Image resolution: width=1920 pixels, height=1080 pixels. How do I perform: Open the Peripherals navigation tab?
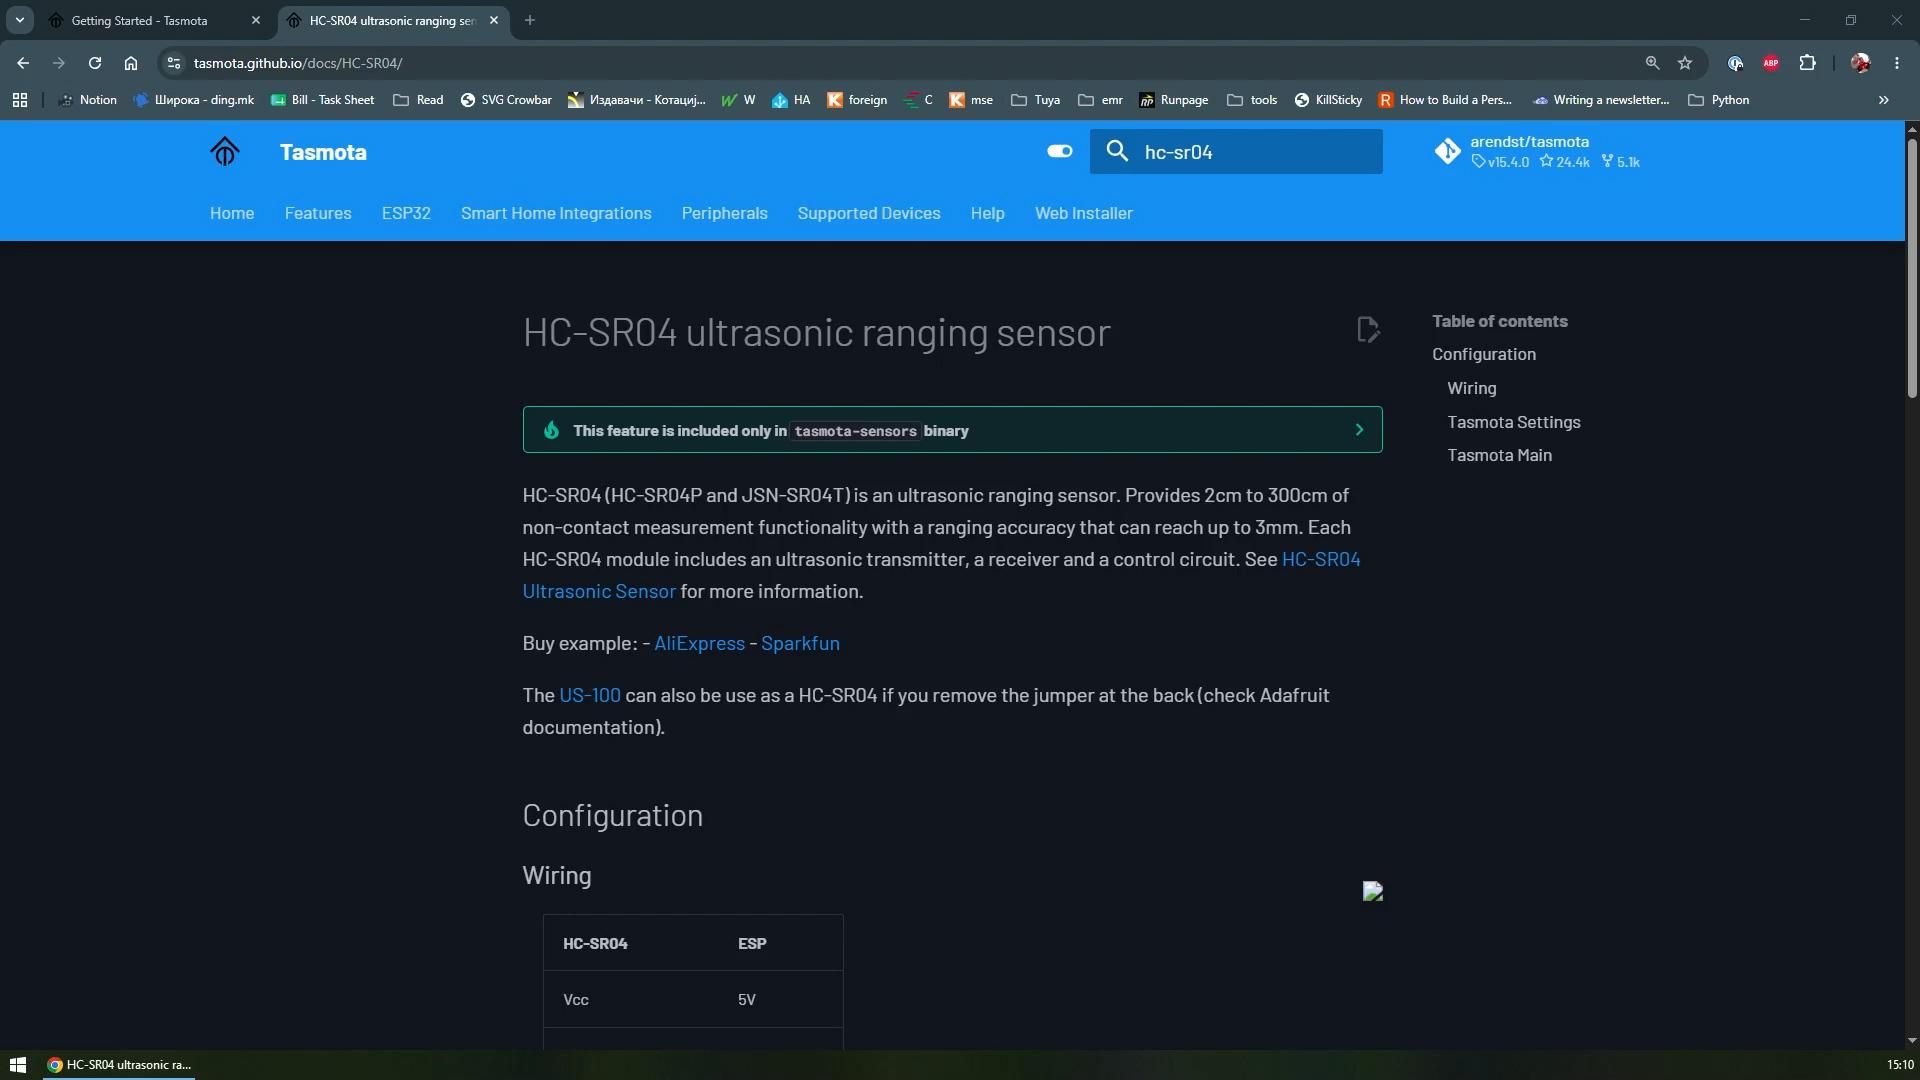pyautogui.click(x=725, y=213)
